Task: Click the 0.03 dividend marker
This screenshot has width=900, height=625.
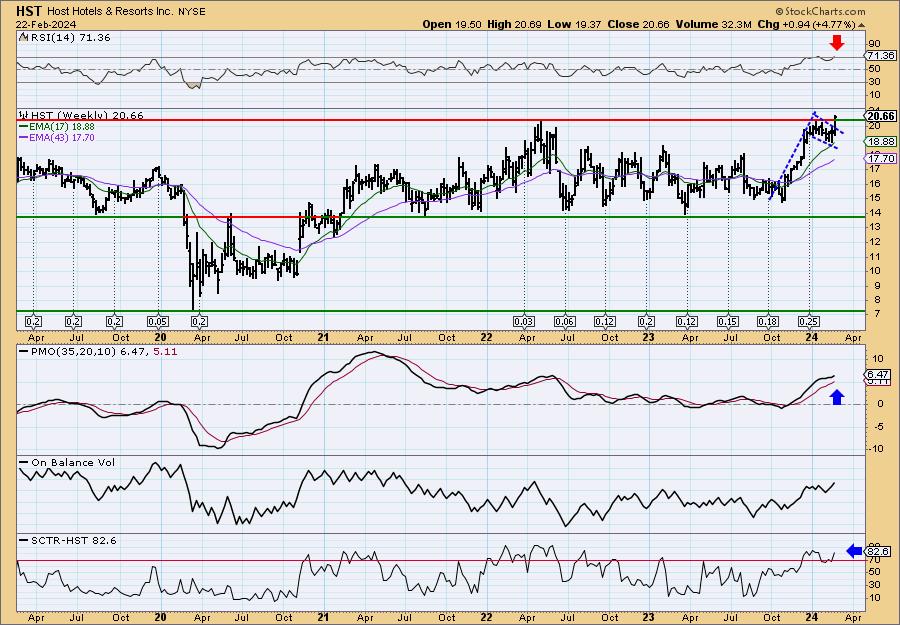Action: (x=525, y=322)
